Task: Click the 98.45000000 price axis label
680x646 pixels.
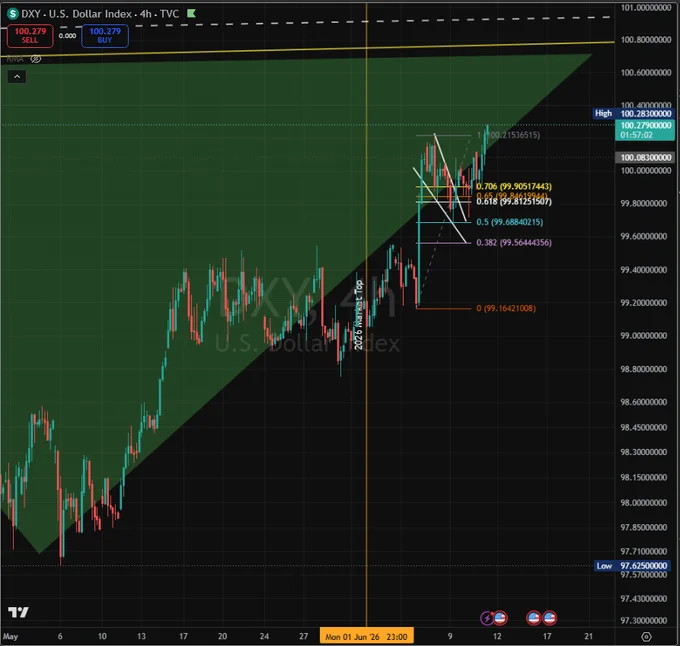Action: [644, 427]
